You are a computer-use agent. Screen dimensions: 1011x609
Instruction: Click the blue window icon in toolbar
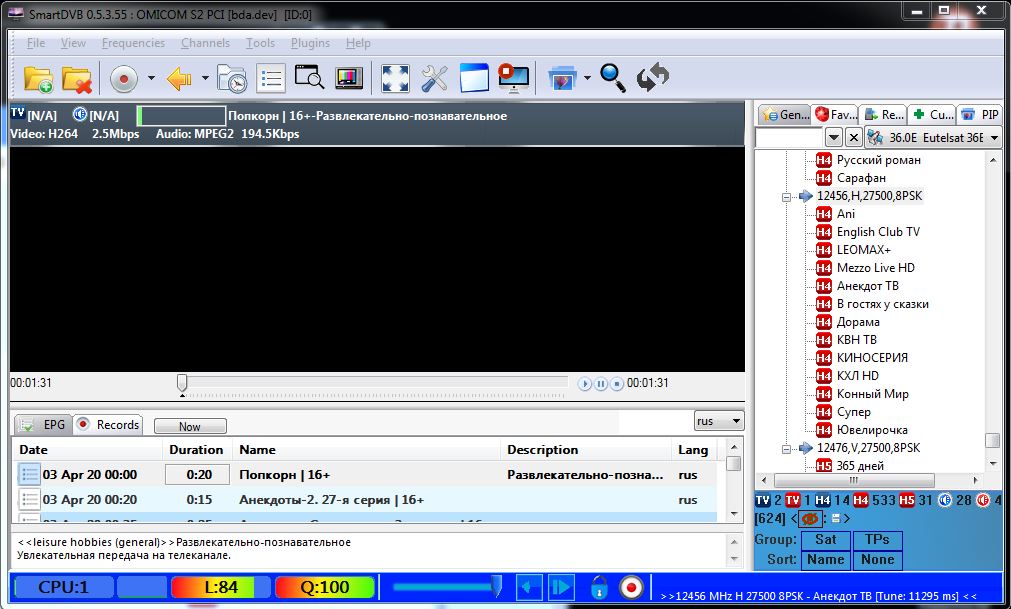pyautogui.click(x=474, y=78)
